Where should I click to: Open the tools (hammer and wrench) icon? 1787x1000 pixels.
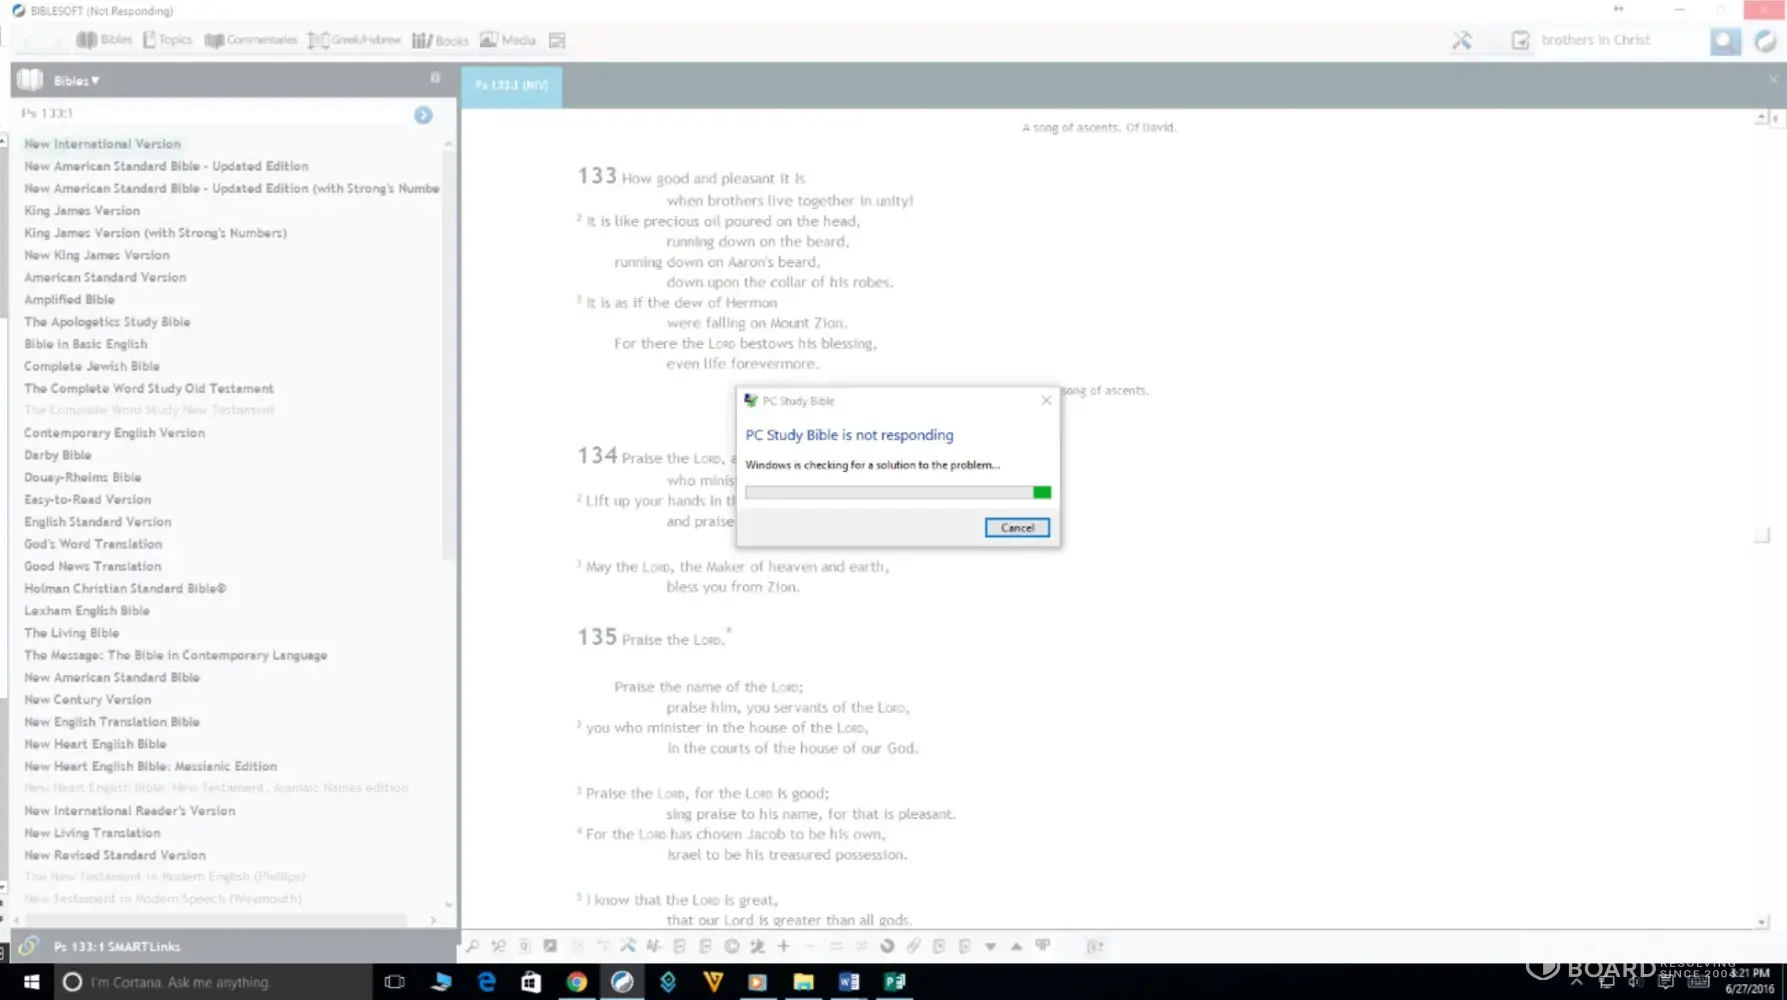1461,41
